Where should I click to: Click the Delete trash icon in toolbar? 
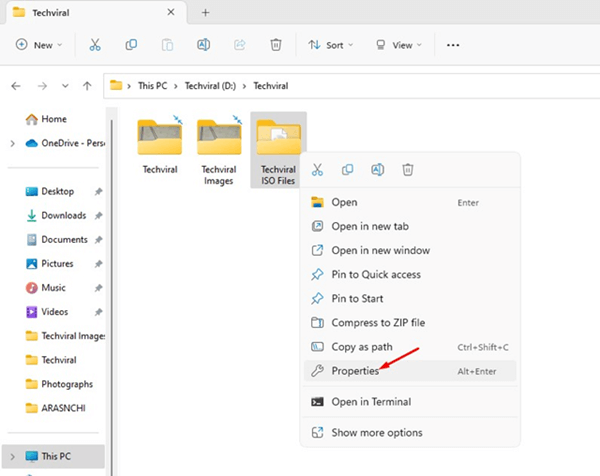[x=276, y=45]
